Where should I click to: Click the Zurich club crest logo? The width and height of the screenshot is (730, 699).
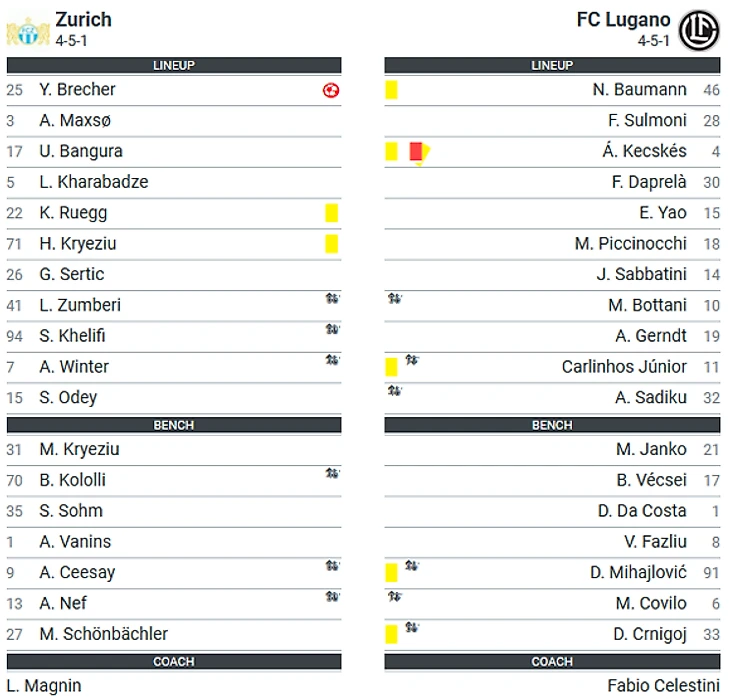click(x=28, y=32)
